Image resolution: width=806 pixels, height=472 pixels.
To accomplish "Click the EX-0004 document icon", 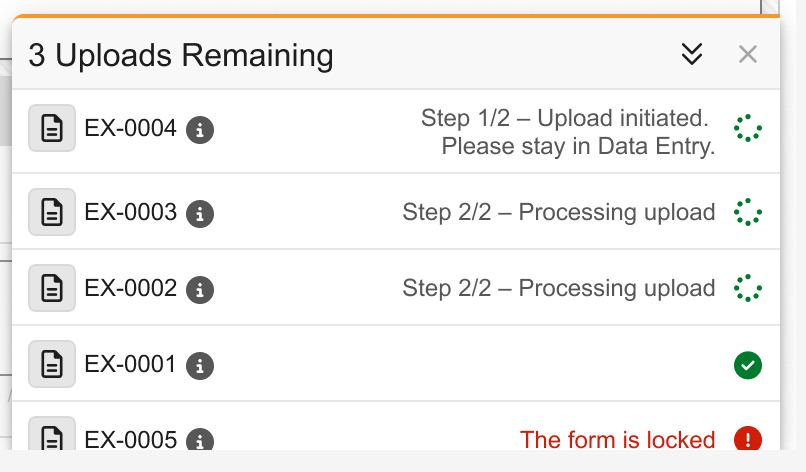I will tap(53, 129).
